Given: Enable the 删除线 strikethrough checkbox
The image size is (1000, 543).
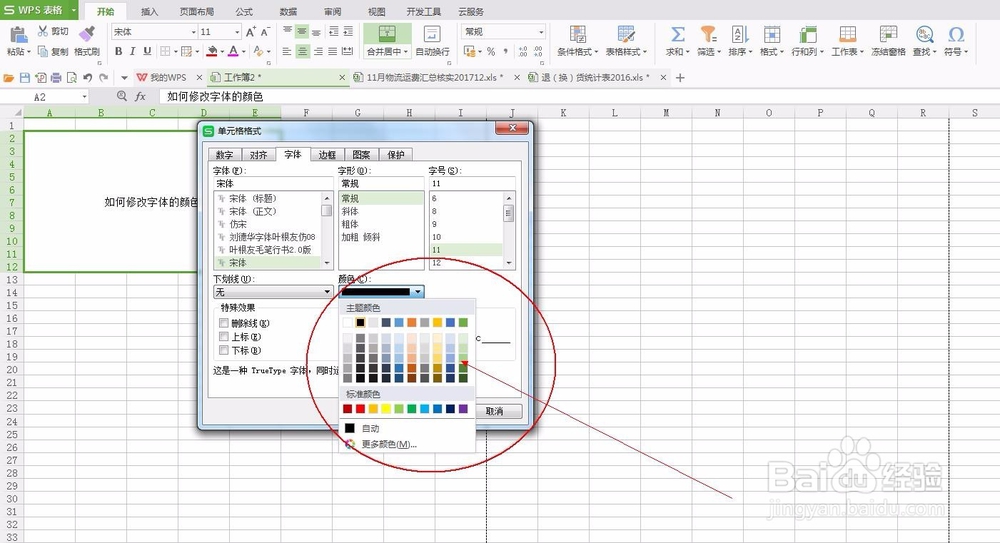Looking at the screenshot, I should pos(224,324).
